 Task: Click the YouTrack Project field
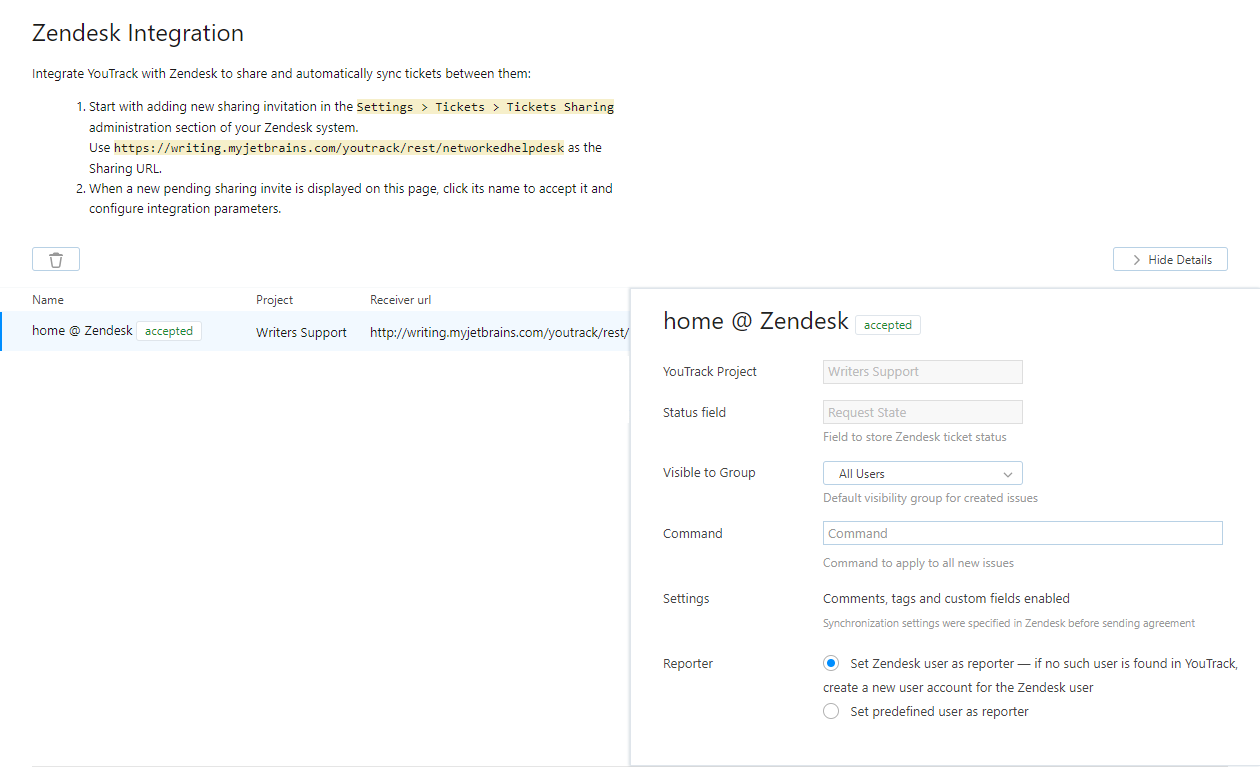coord(921,371)
